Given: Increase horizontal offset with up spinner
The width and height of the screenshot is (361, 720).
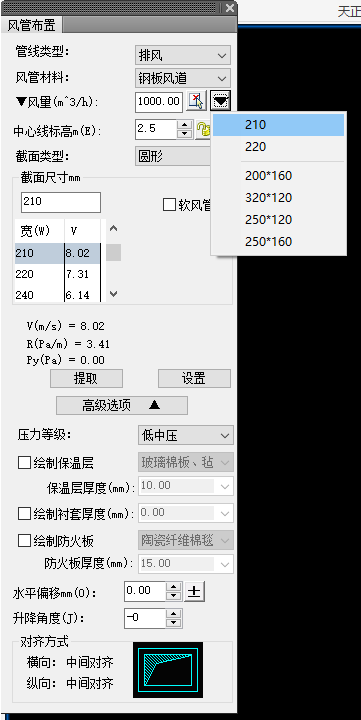Looking at the screenshot, I should point(173,586).
